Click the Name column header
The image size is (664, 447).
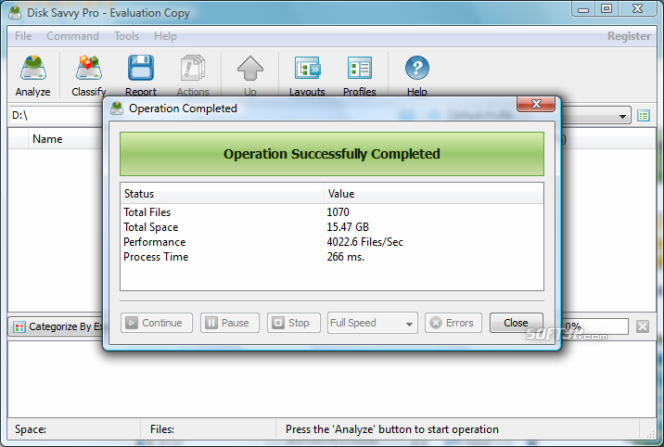[47, 139]
